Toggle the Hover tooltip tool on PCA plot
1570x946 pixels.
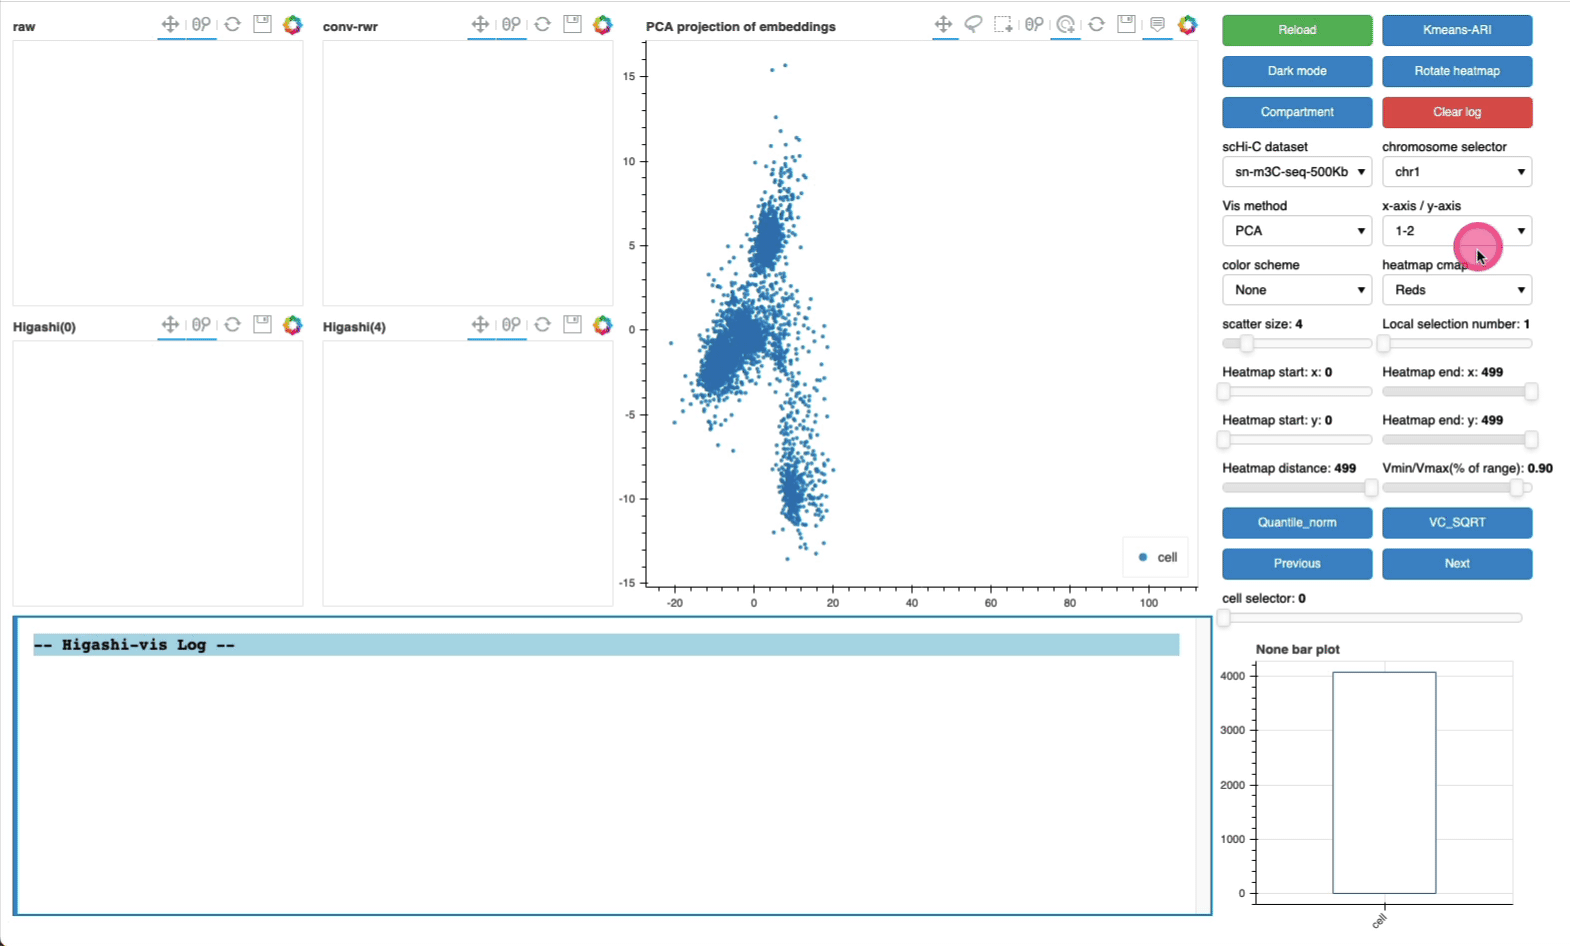[x=1158, y=24]
